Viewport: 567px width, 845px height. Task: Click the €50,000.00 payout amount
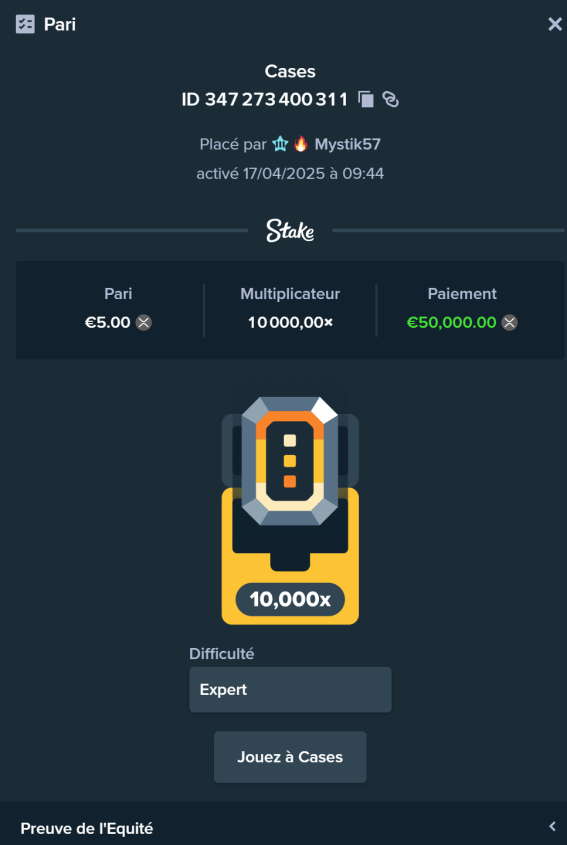[x=451, y=323]
